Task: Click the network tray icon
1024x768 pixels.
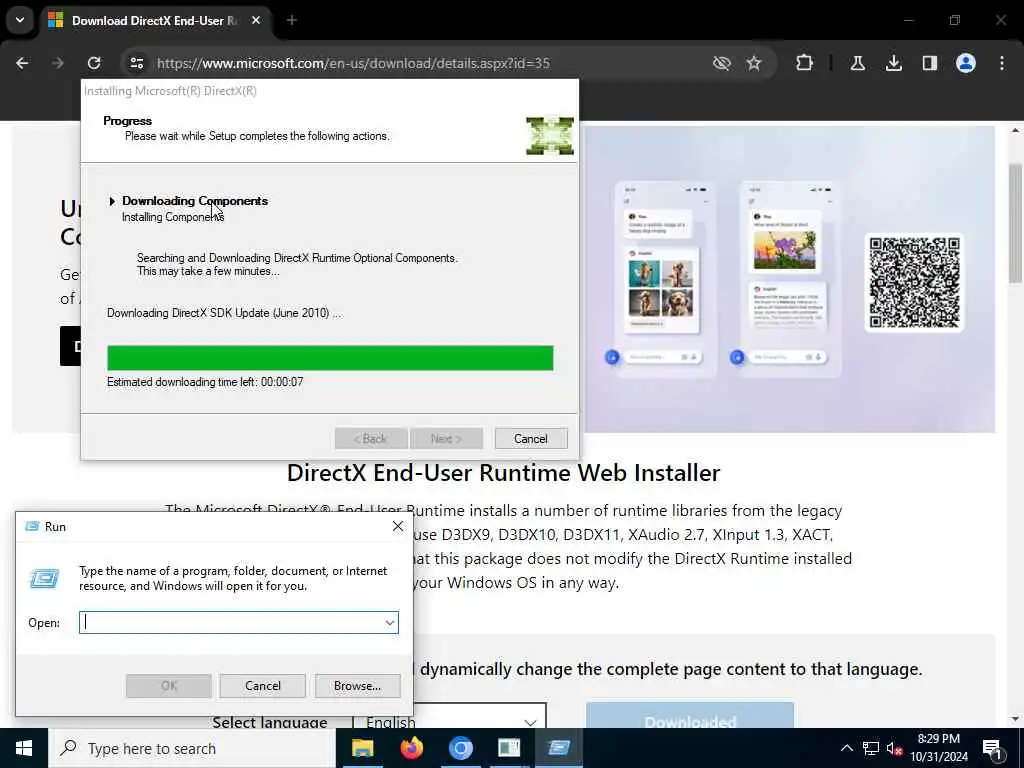Action: pos(871,748)
